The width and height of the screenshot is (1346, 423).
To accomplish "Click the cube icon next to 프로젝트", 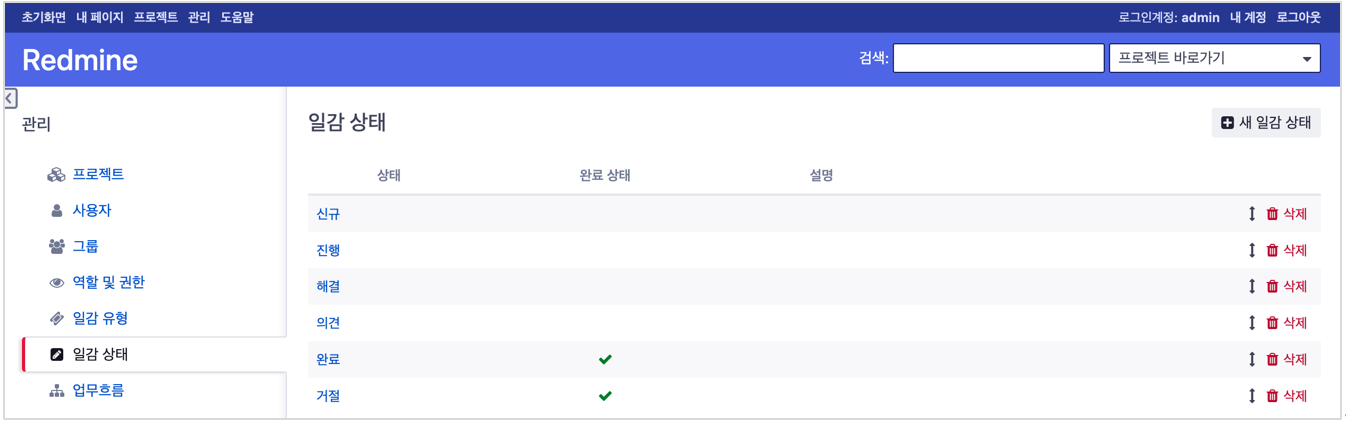I will (56, 175).
